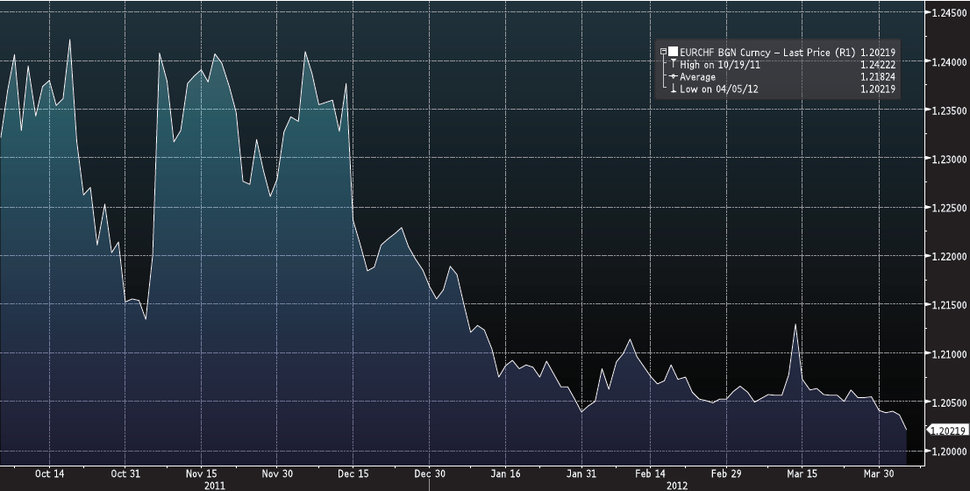The height and width of the screenshot is (491, 970).
Task: Click the 1.23500 y-axis label
Action: (949, 110)
